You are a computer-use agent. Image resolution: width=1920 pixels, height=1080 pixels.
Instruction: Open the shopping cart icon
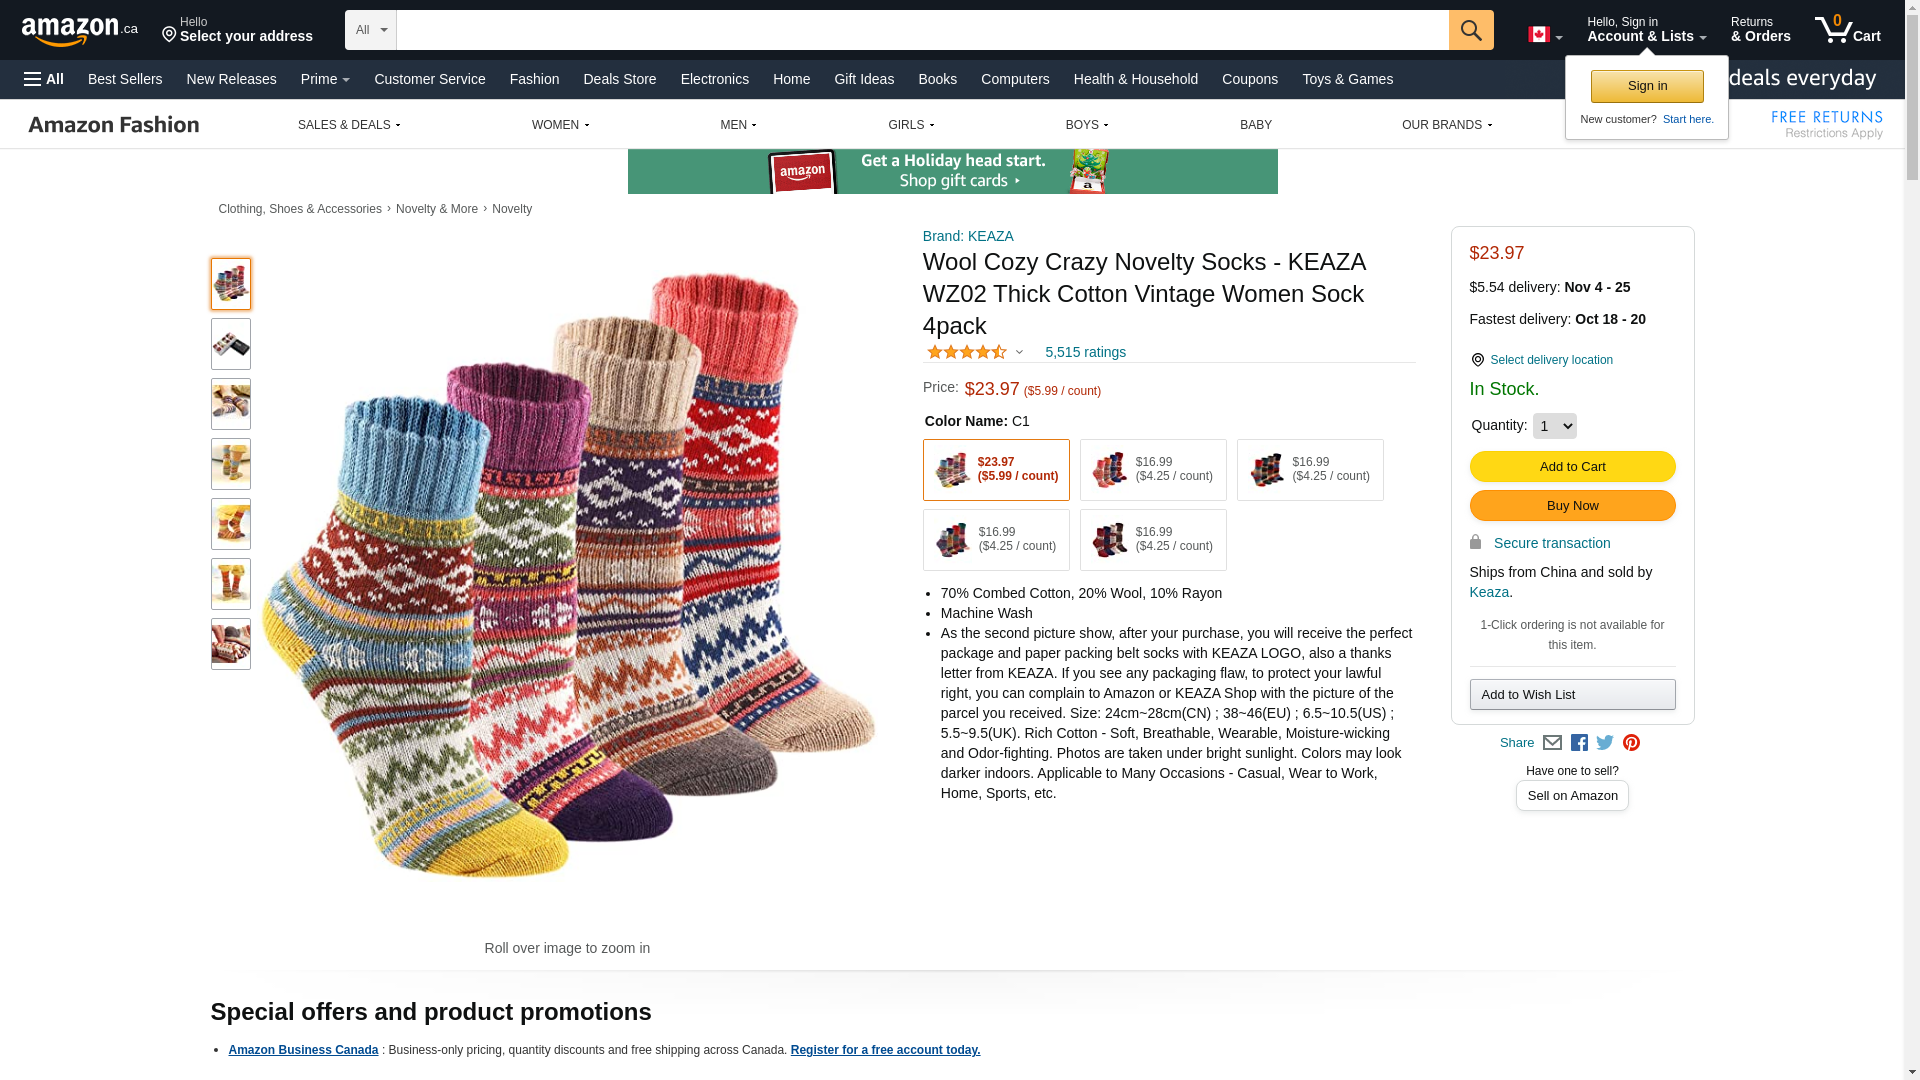coord(1848,30)
